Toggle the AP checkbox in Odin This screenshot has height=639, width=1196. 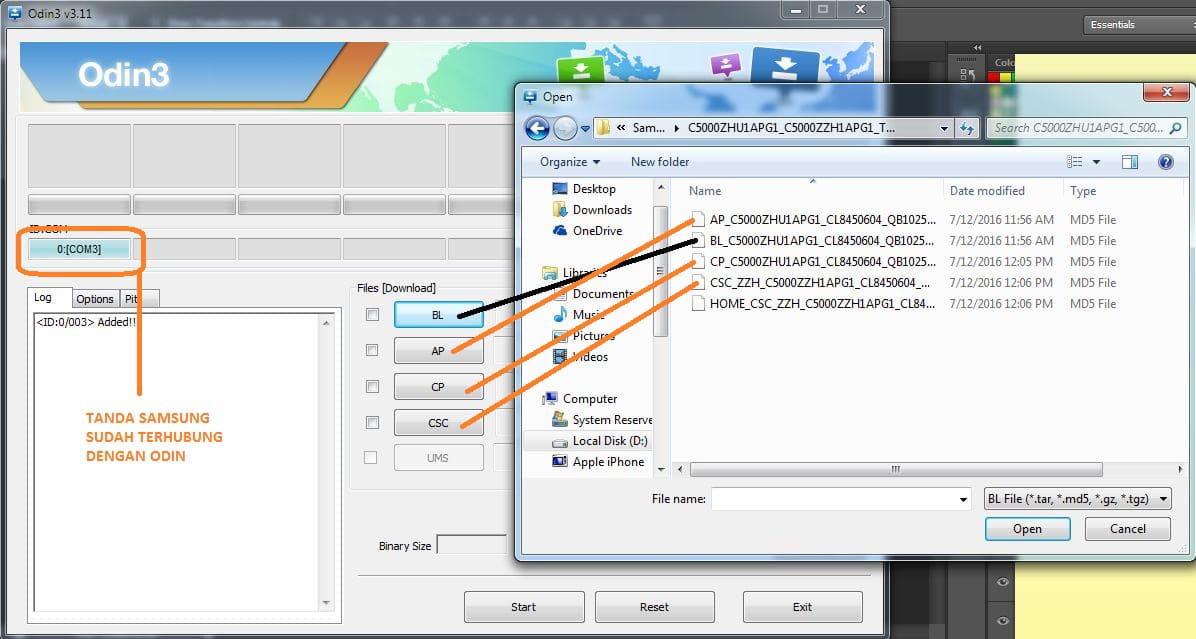[372, 350]
